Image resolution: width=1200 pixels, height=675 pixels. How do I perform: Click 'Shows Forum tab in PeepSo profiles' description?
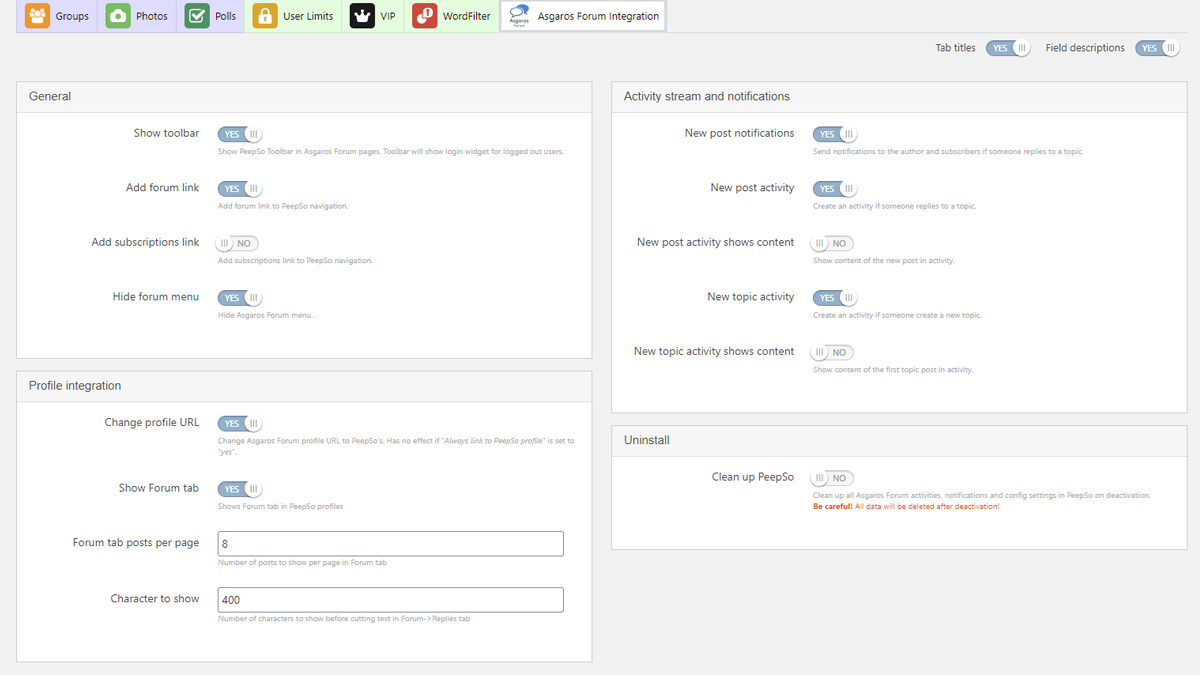coord(281,507)
